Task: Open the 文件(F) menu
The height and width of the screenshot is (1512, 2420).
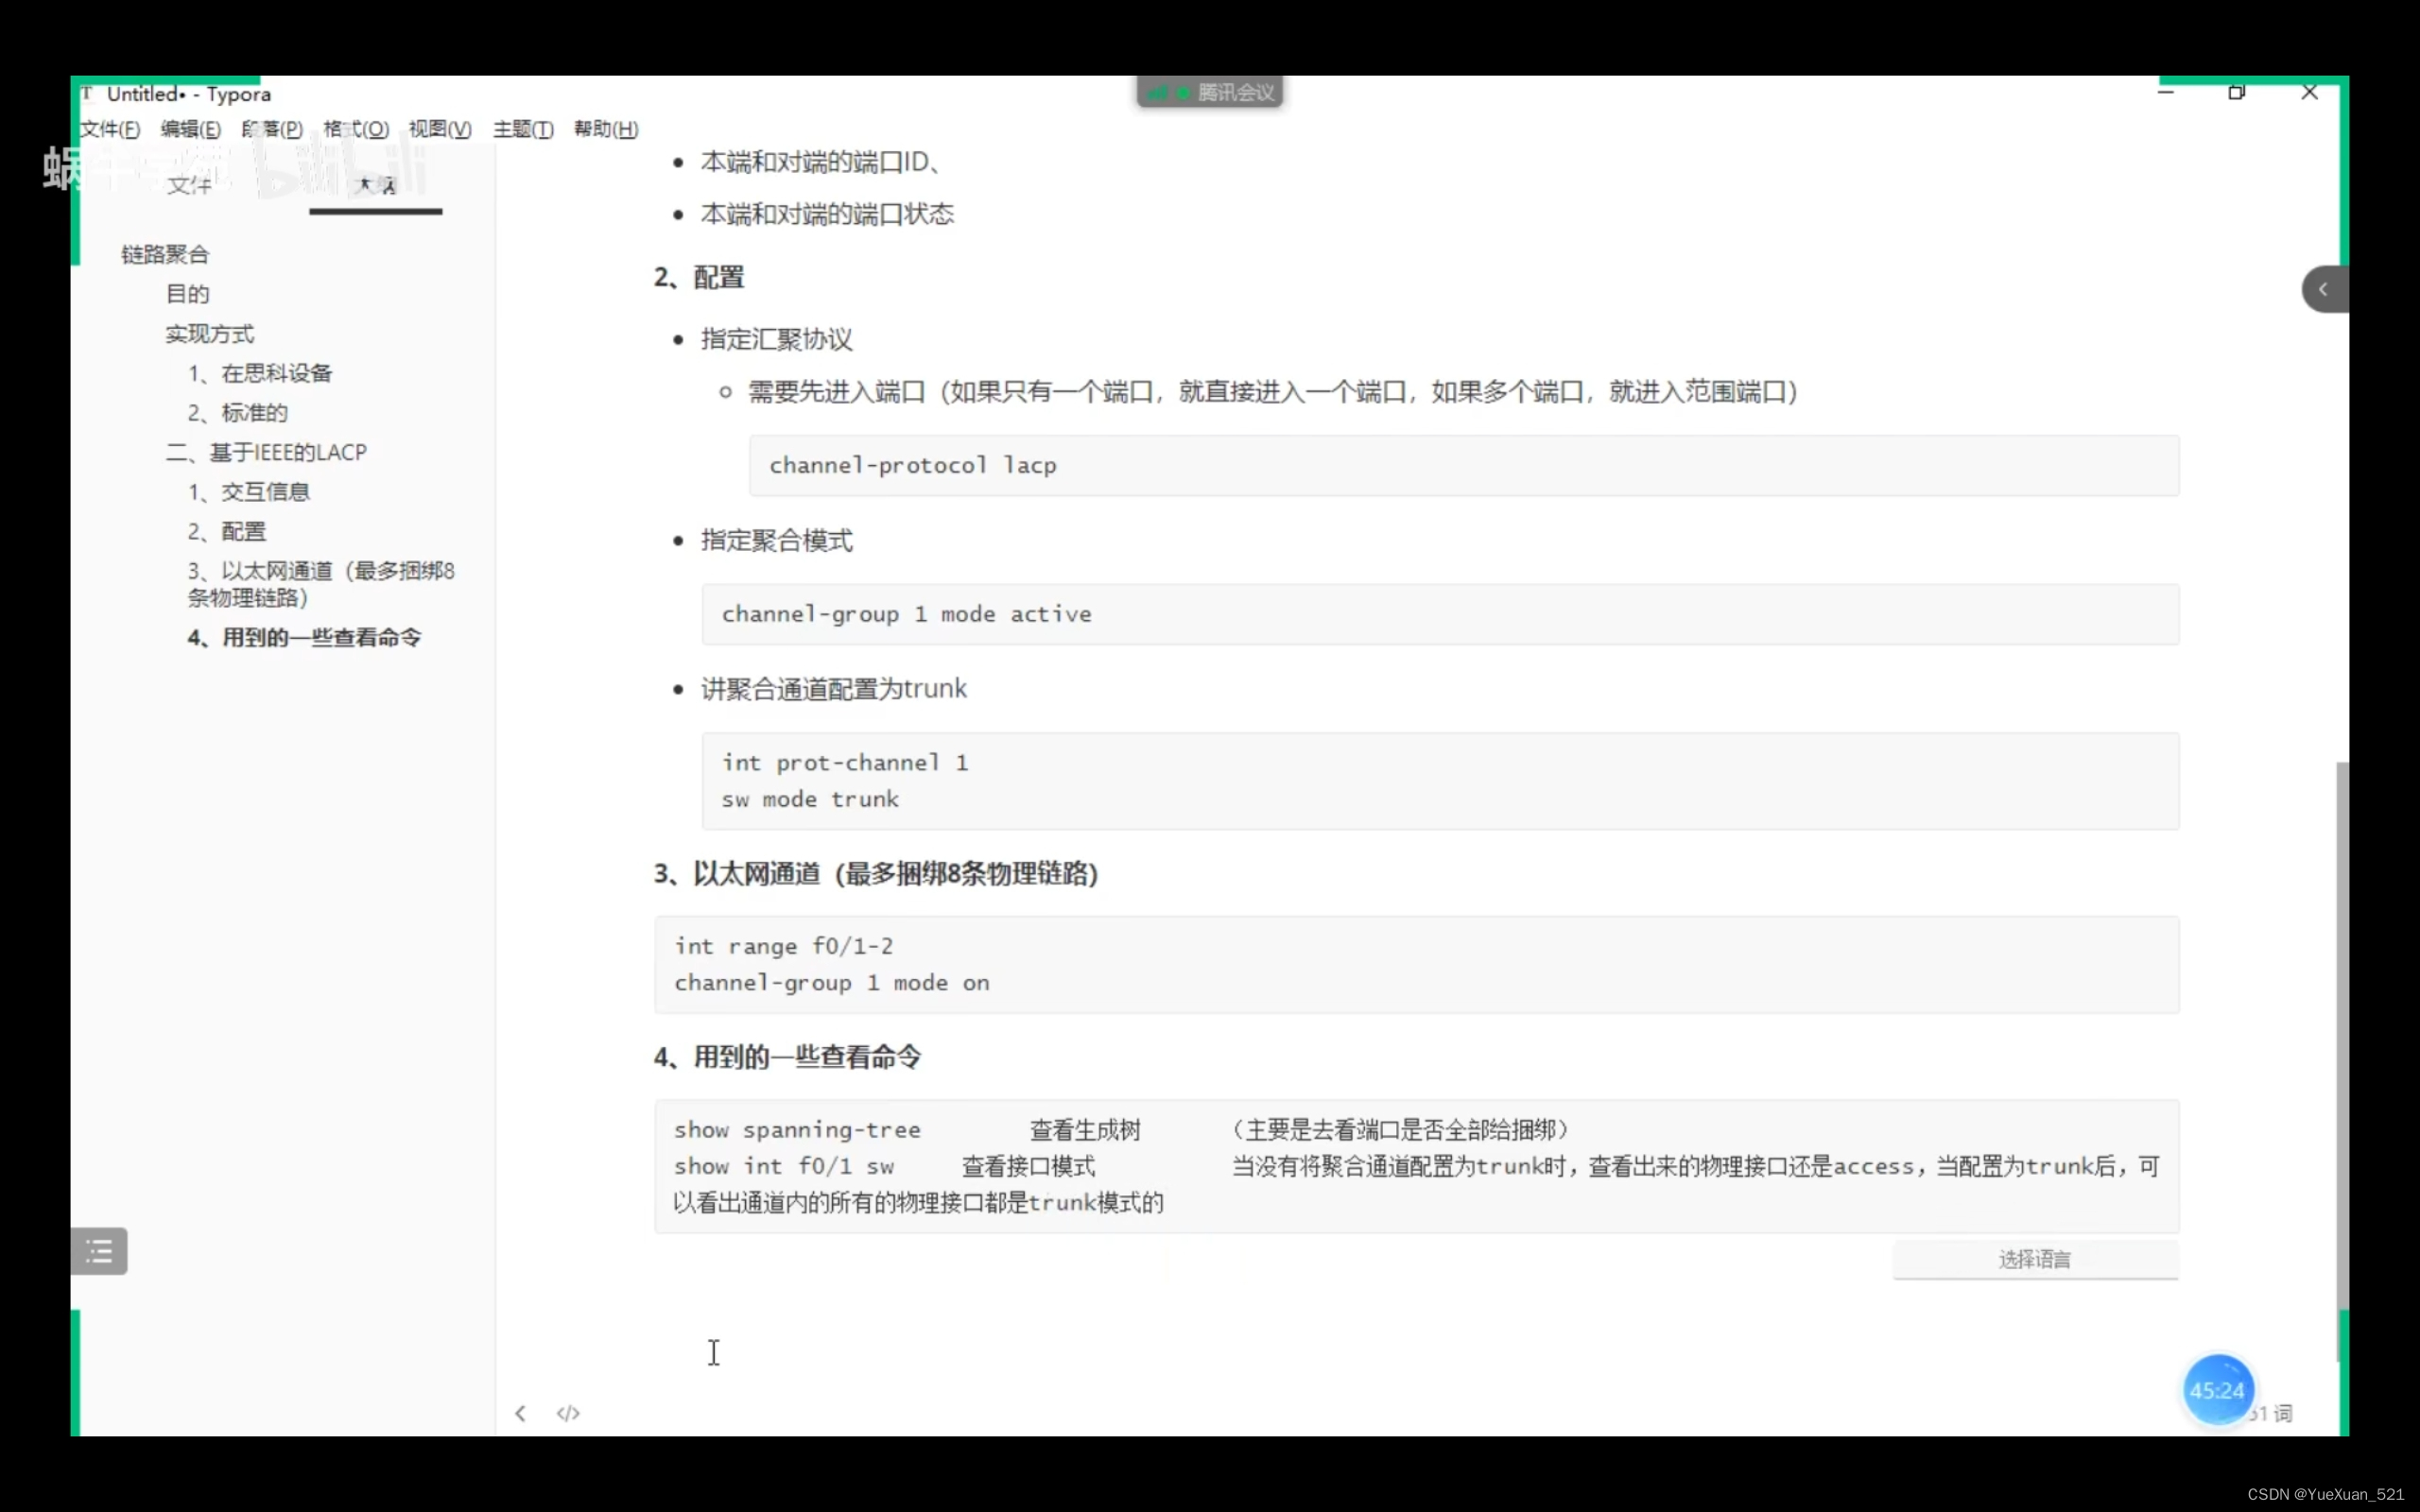Action: pos(111,129)
